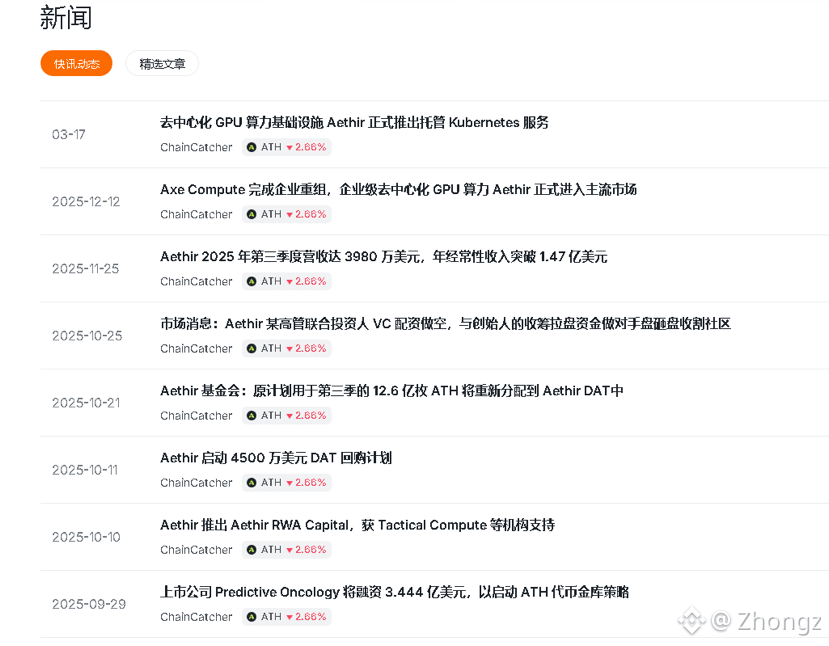Click ATH token icon in the 2025-09-29 row

click(252, 617)
